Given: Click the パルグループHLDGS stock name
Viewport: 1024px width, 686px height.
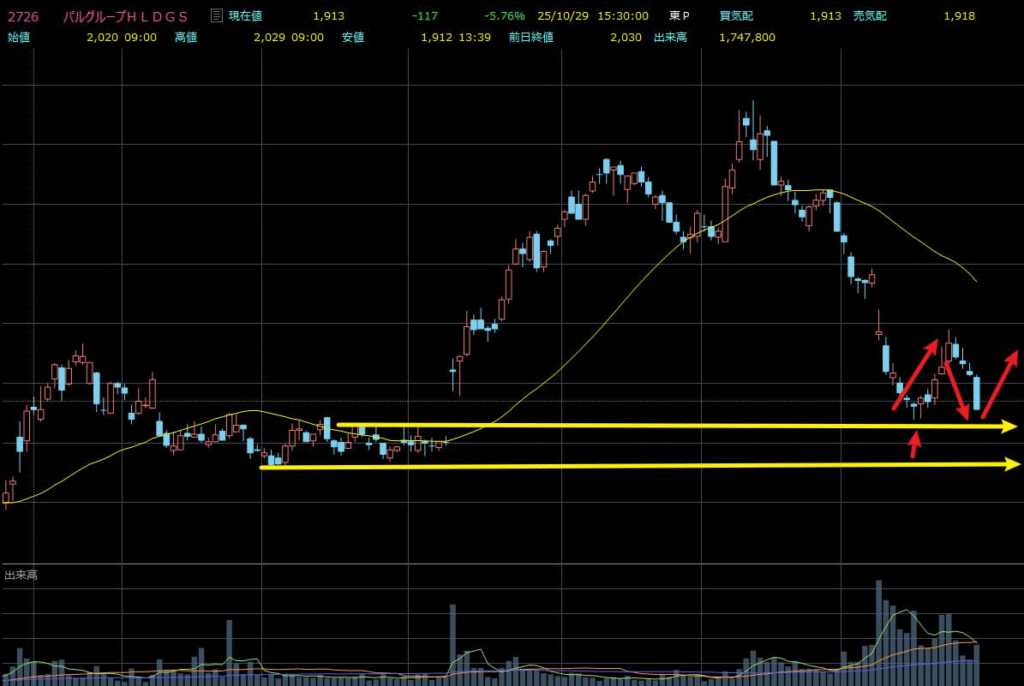Looking at the screenshot, I should (x=124, y=16).
